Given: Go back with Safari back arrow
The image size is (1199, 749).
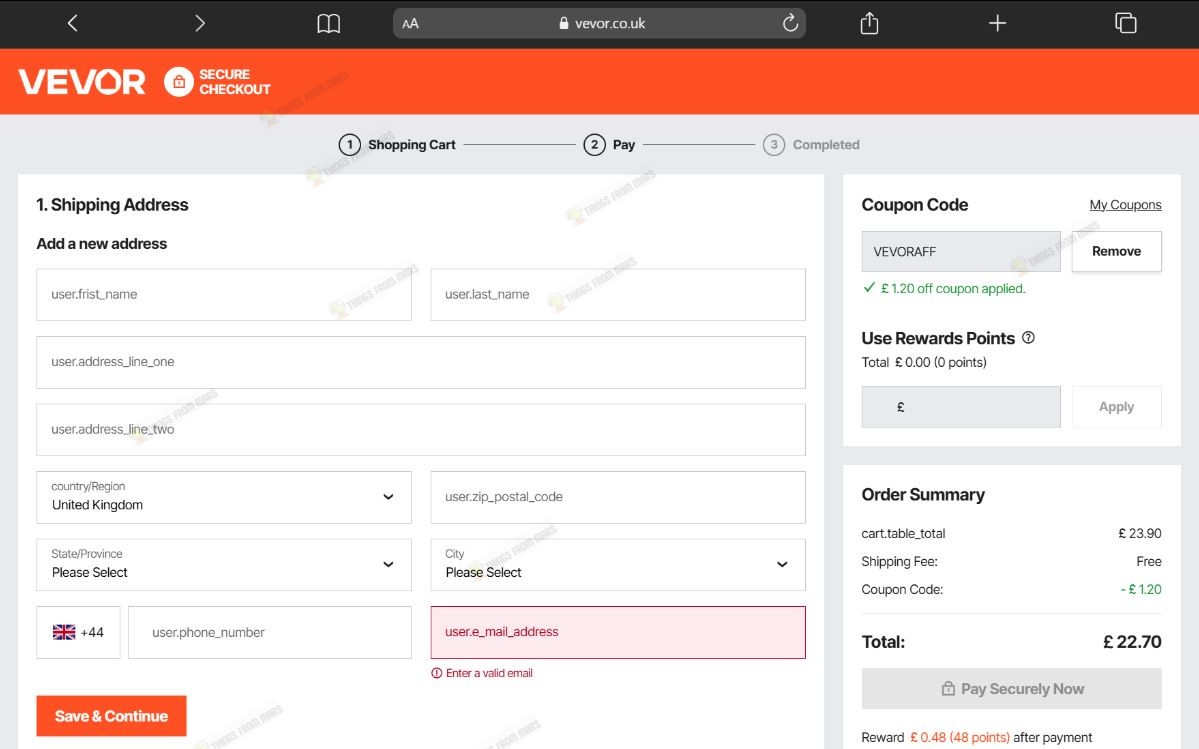Looking at the screenshot, I should pos(73,24).
